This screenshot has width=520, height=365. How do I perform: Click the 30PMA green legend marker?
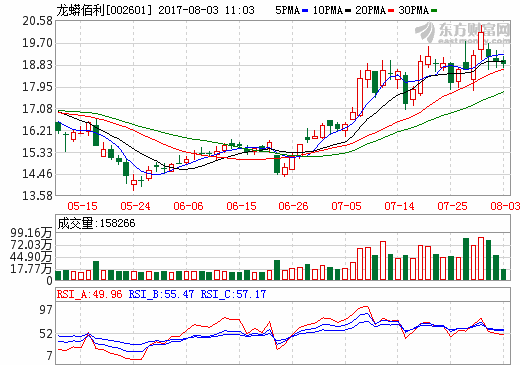tap(434, 11)
